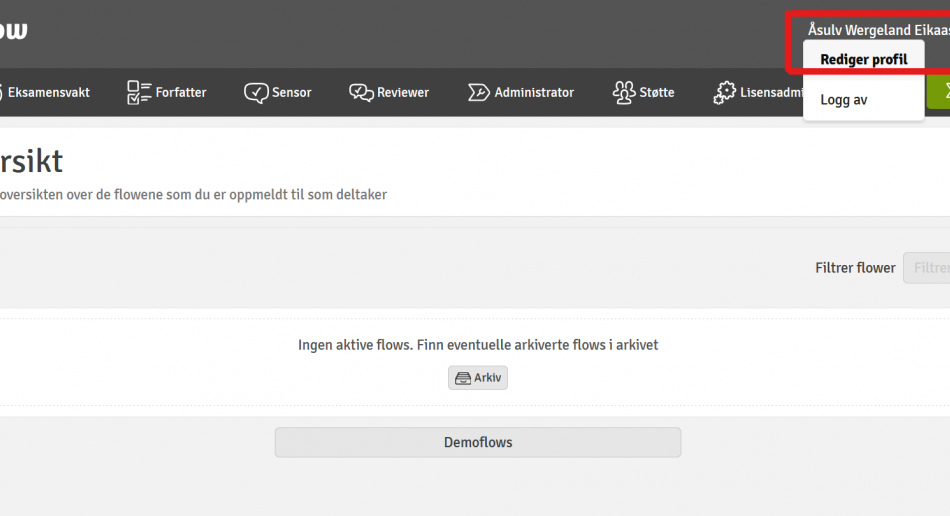Click the Administrator wrench-bubble icon
This screenshot has height=516, width=950.
point(479,93)
